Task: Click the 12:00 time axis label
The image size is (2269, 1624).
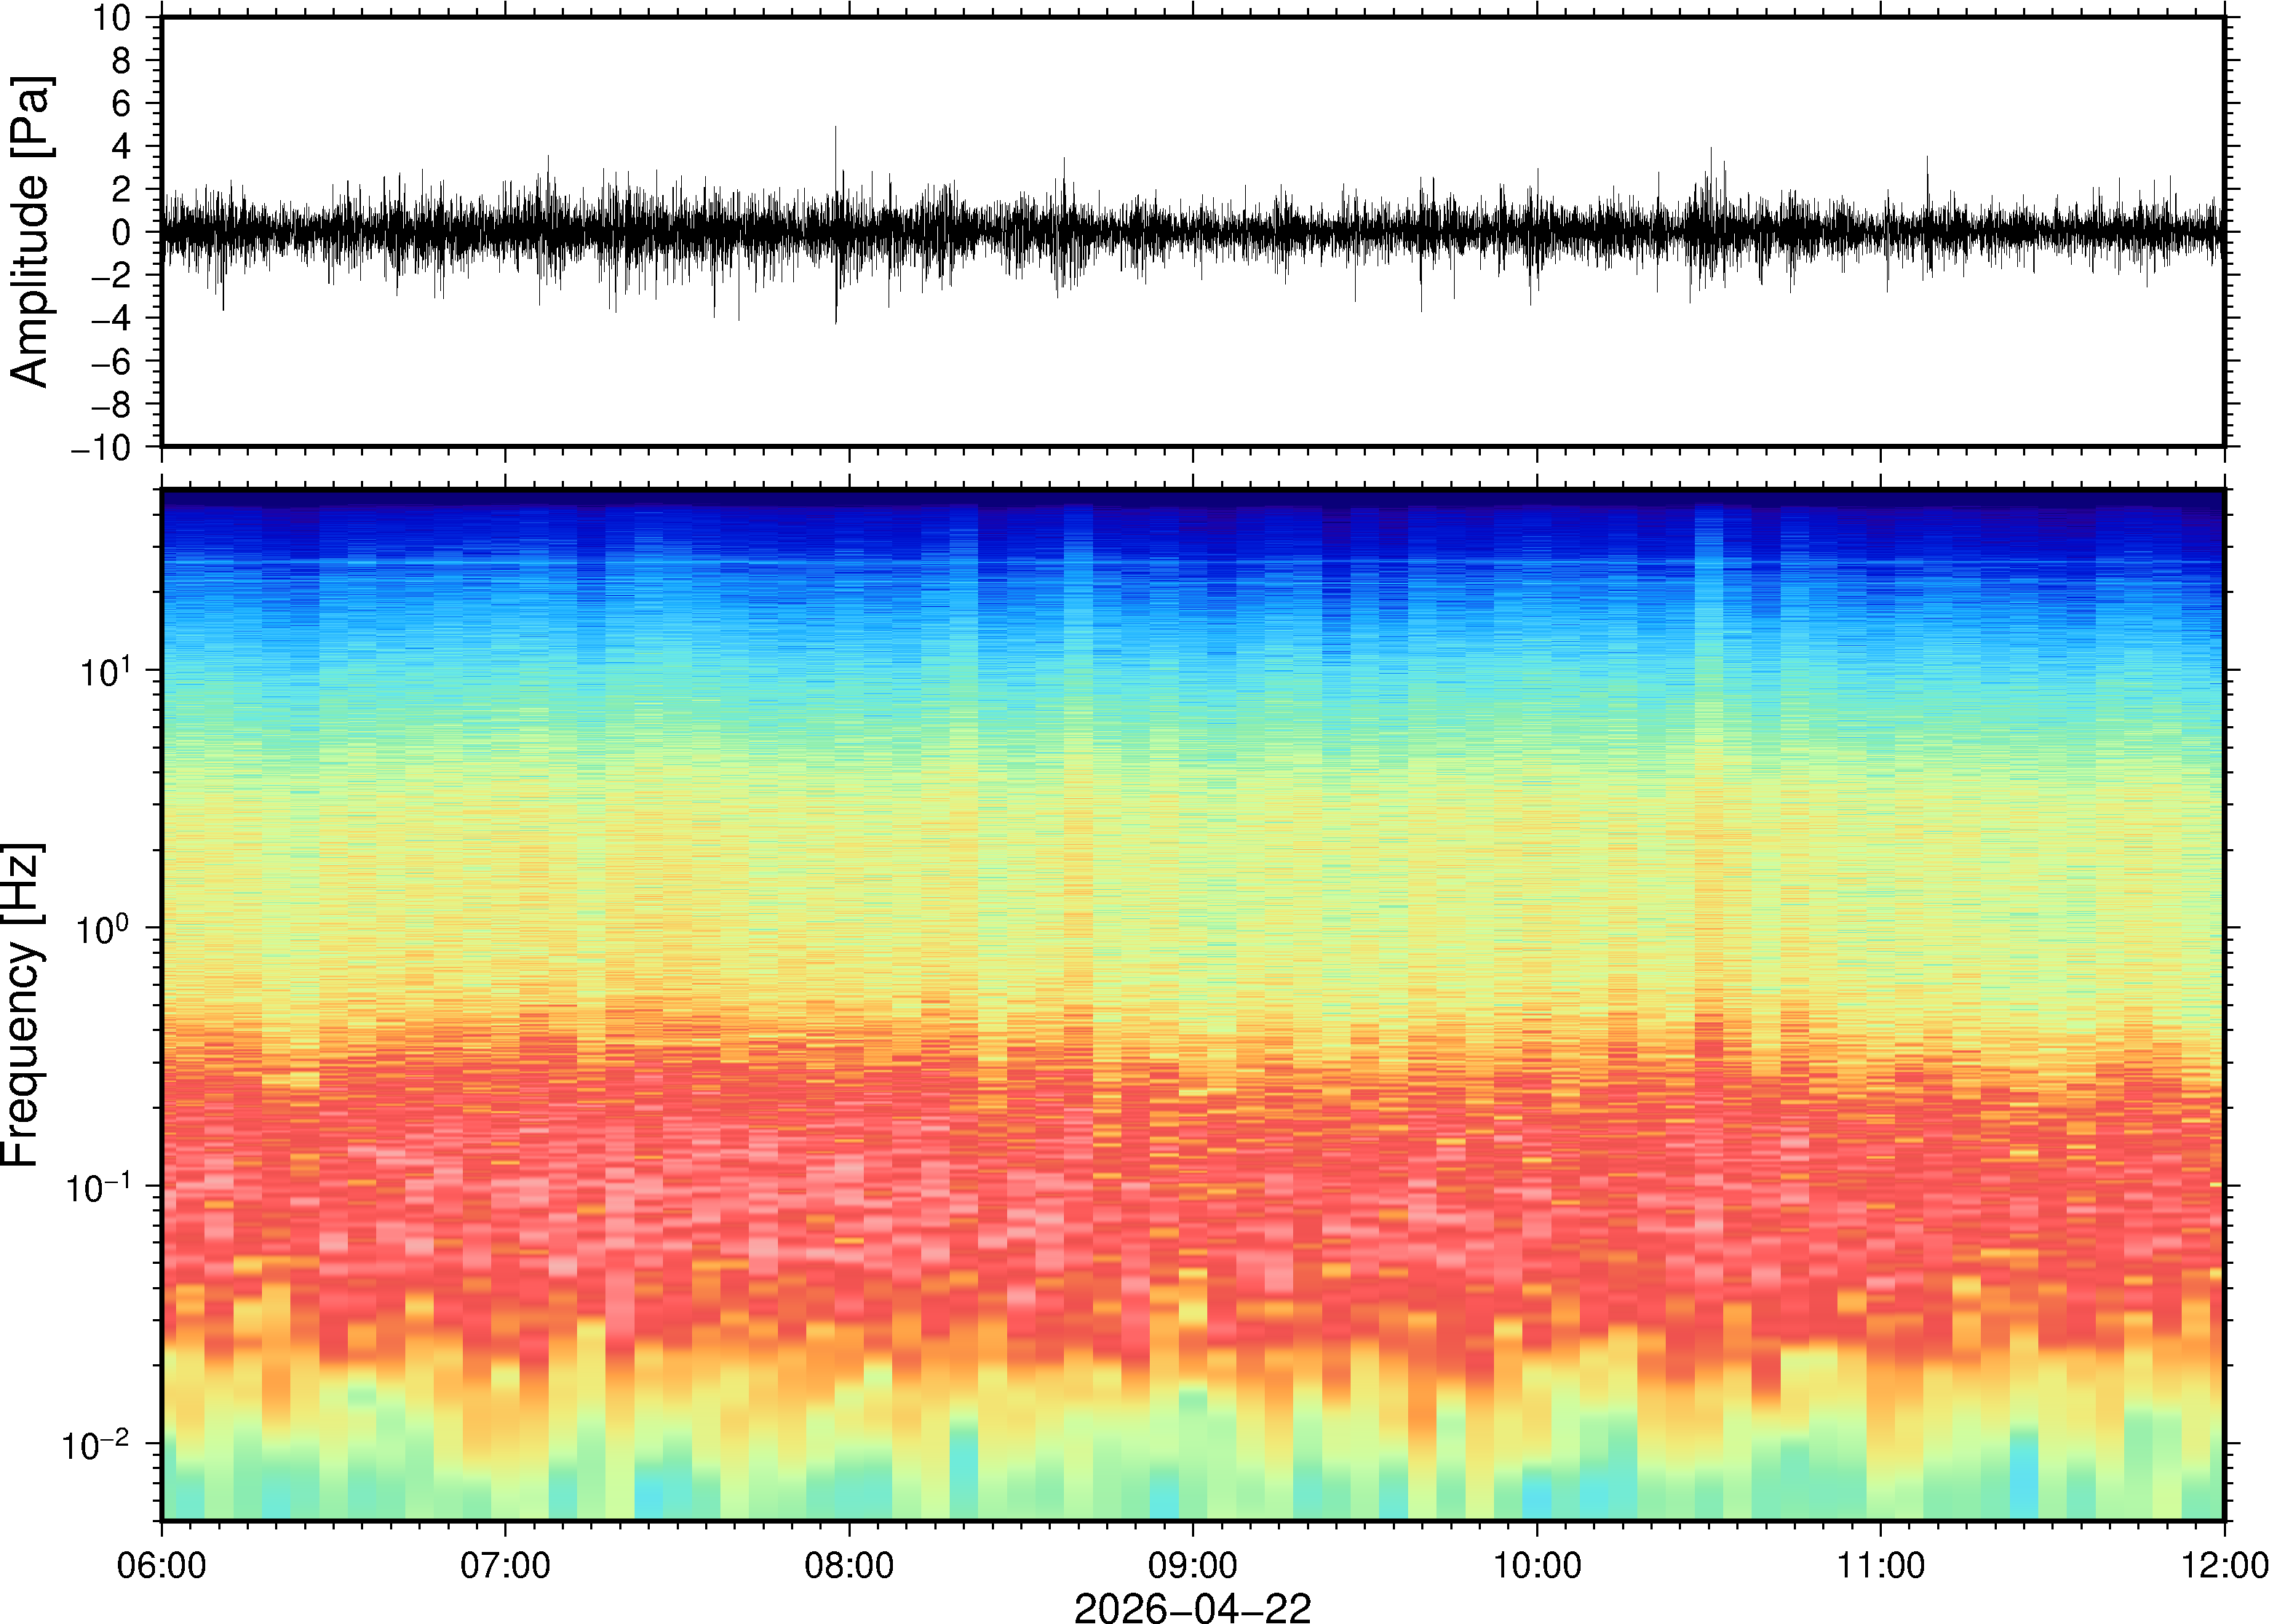Action: coord(2224,1565)
